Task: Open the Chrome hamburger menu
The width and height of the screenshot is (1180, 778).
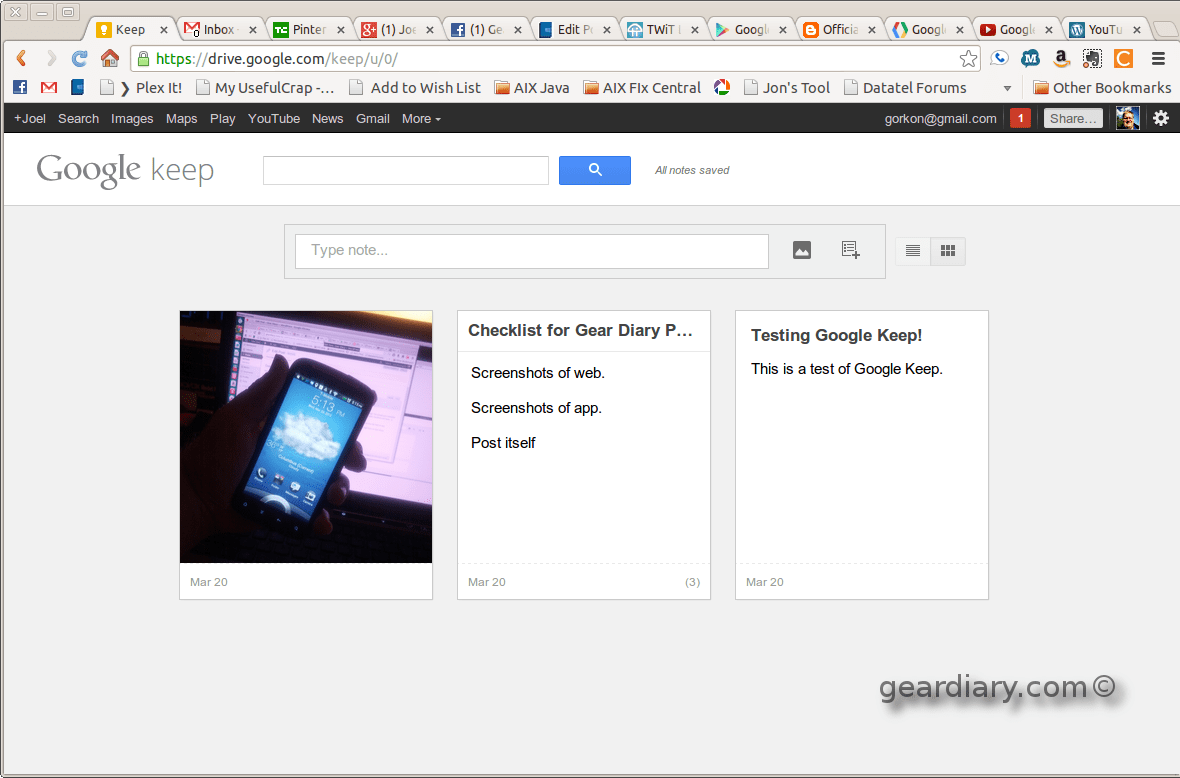Action: coord(1158,58)
